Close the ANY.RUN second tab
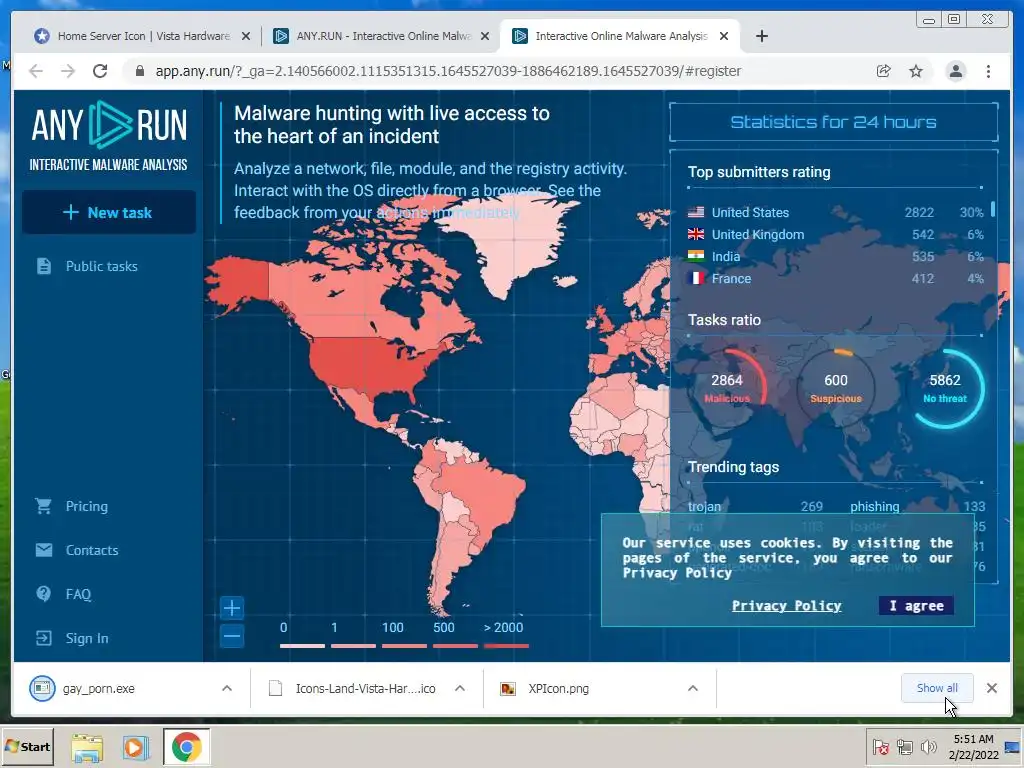 (x=485, y=37)
